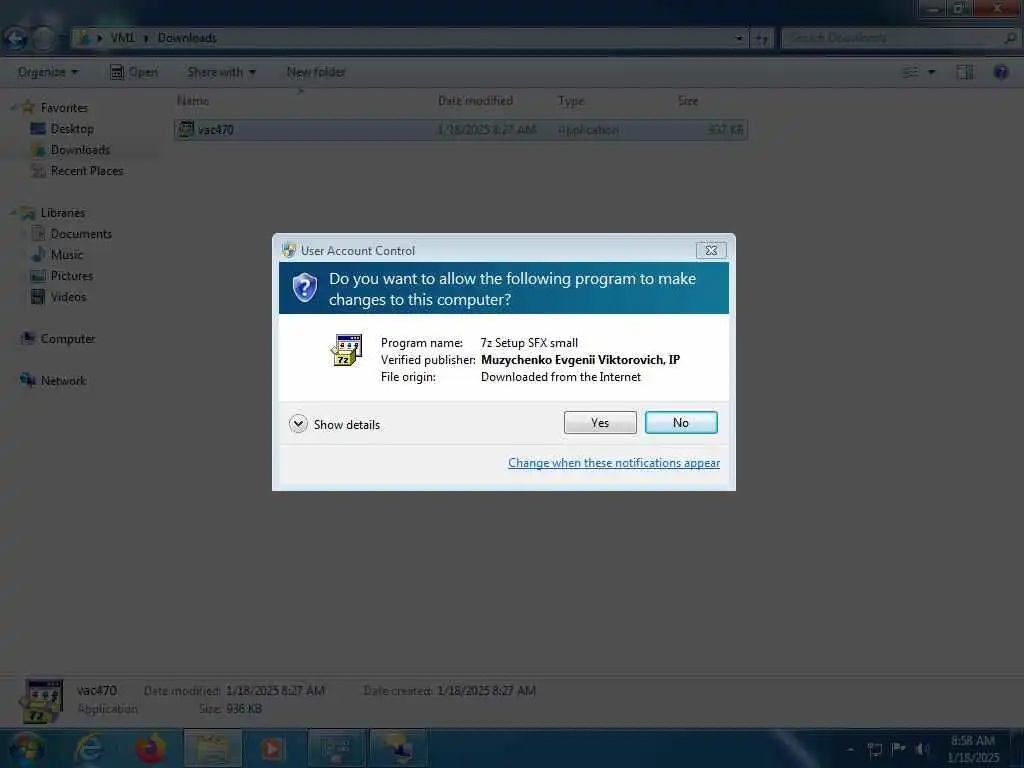Select Computer in navigation pane
1024x768 pixels.
(x=67, y=338)
